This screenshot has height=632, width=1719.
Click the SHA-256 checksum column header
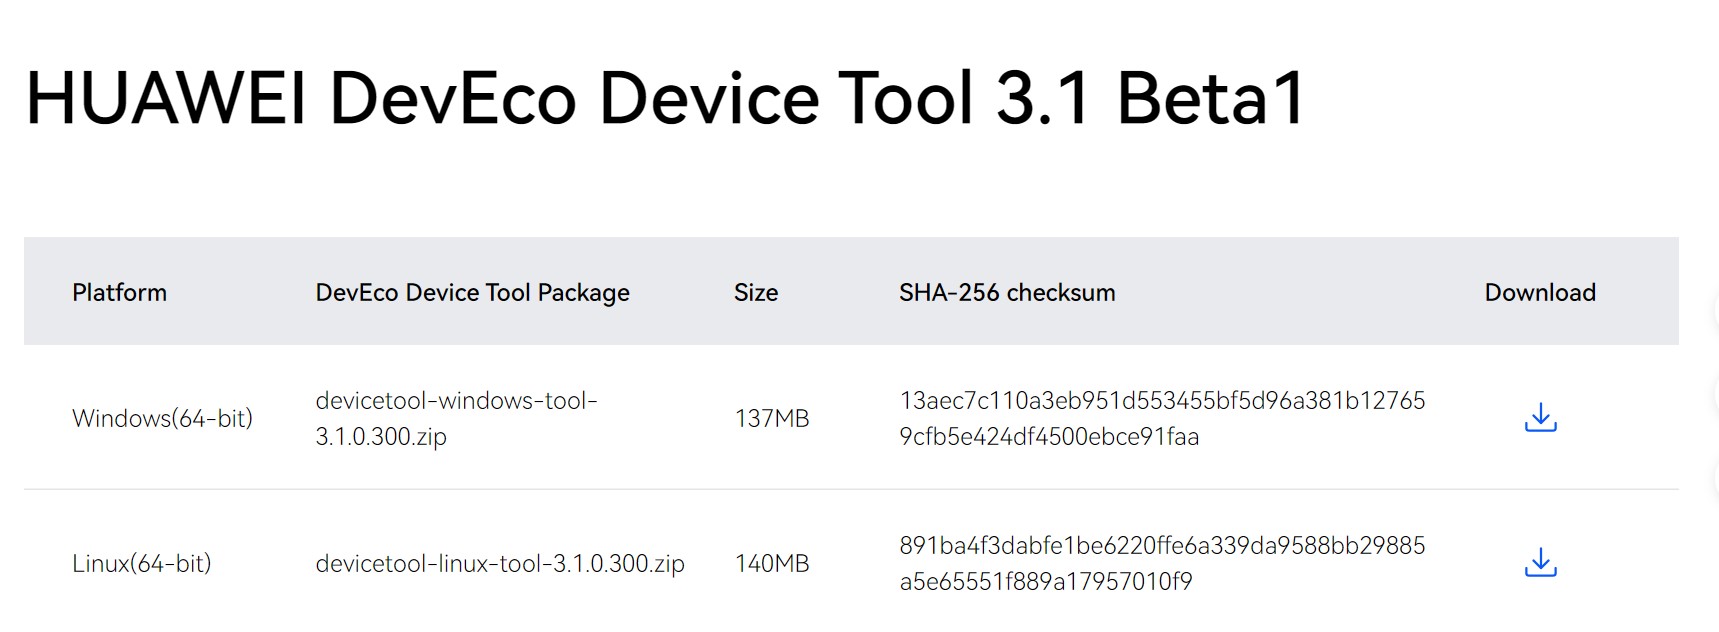[x=1006, y=292]
